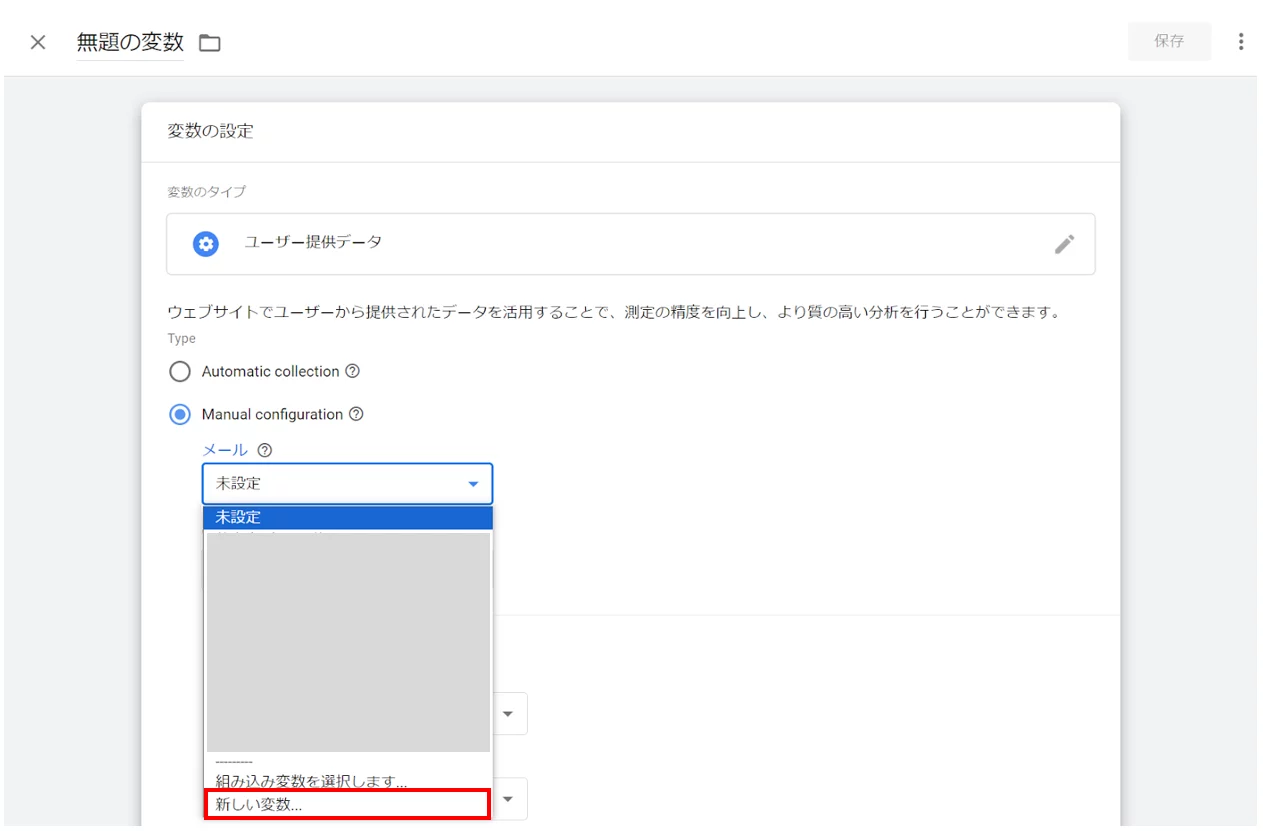Screen dimensions: 1263x831
Task: Click the 無題の変数 title link
Action: 130,42
